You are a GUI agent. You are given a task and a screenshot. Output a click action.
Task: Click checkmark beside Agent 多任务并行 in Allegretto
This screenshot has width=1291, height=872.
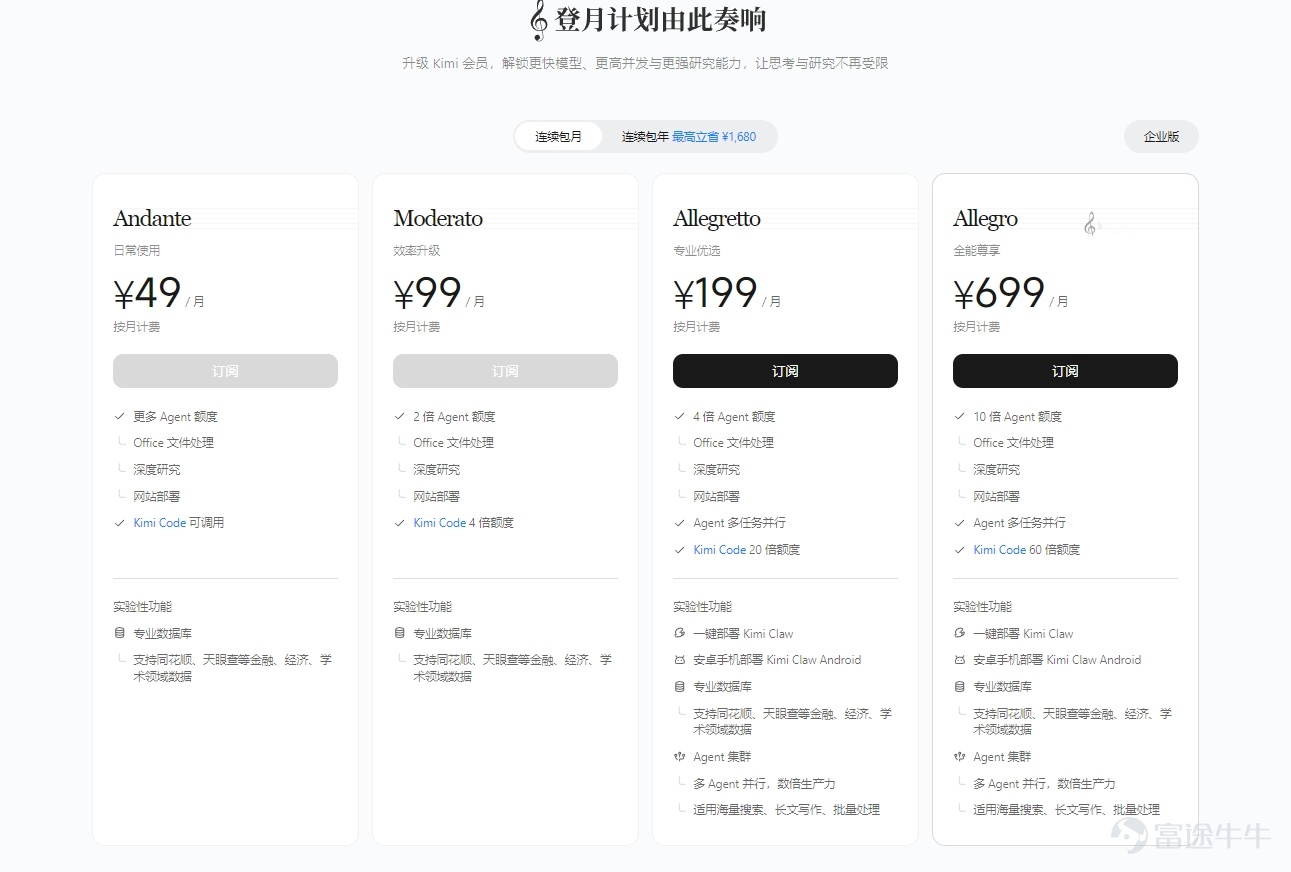pos(680,523)
